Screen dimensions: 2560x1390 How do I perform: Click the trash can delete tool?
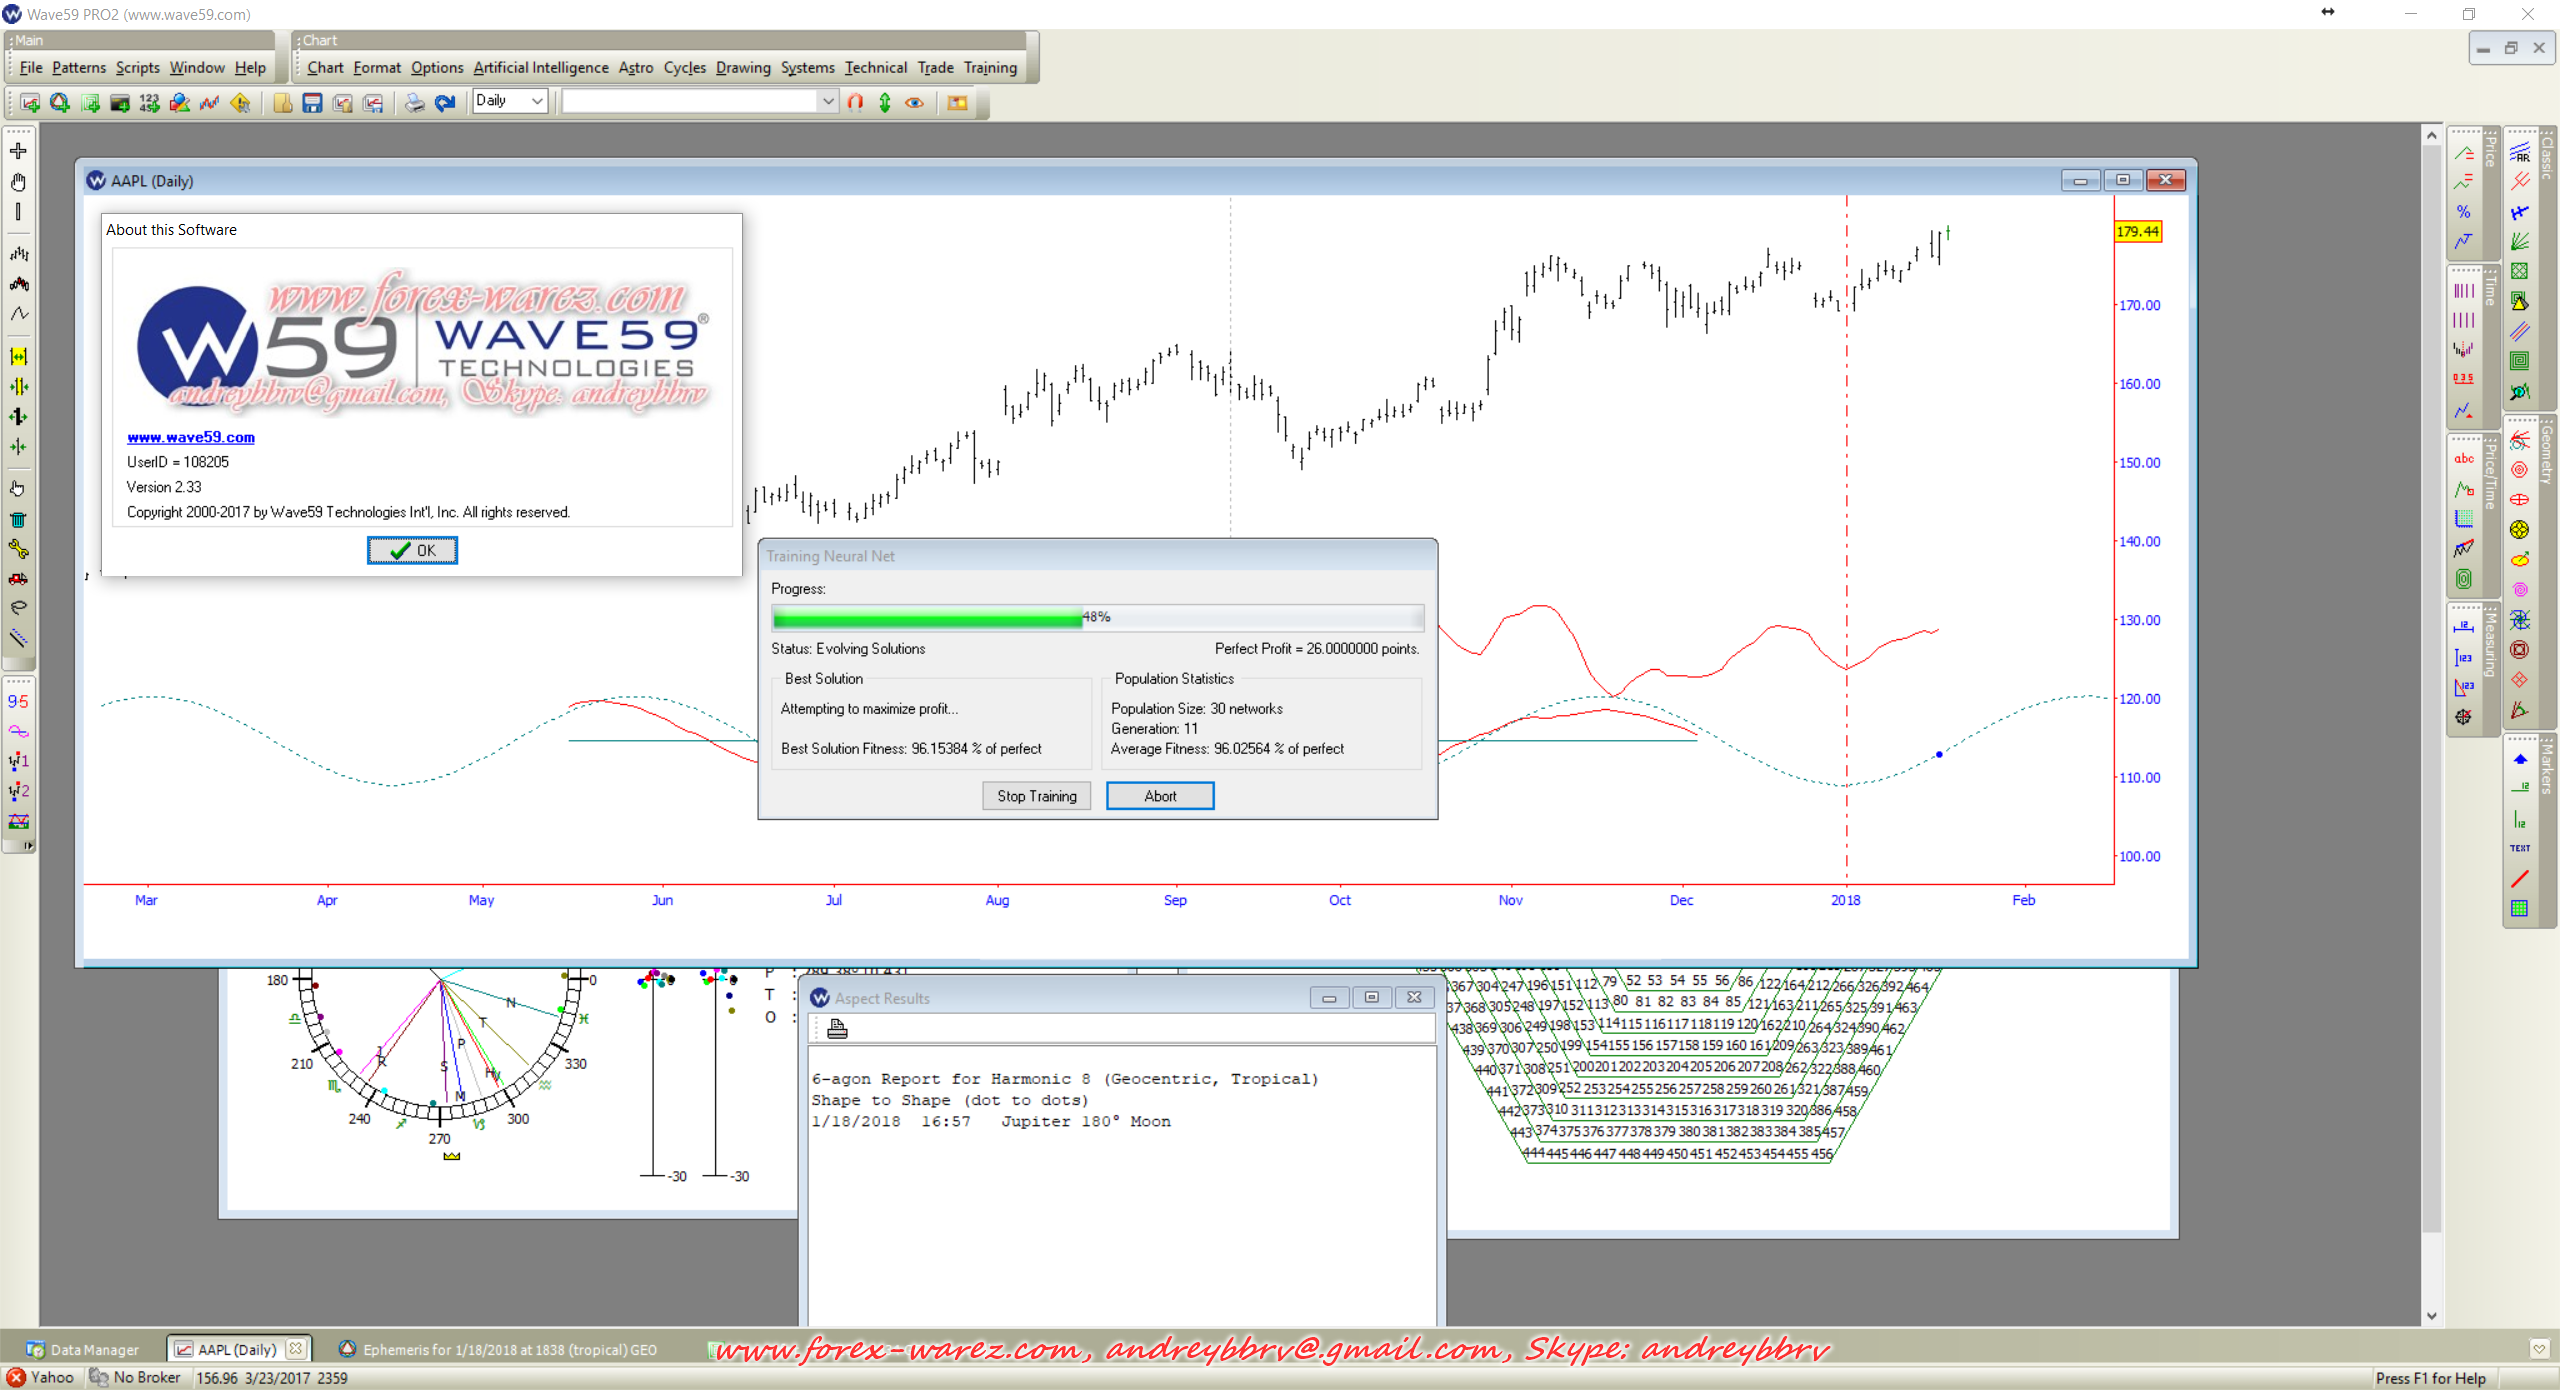(x=18, y=519)
